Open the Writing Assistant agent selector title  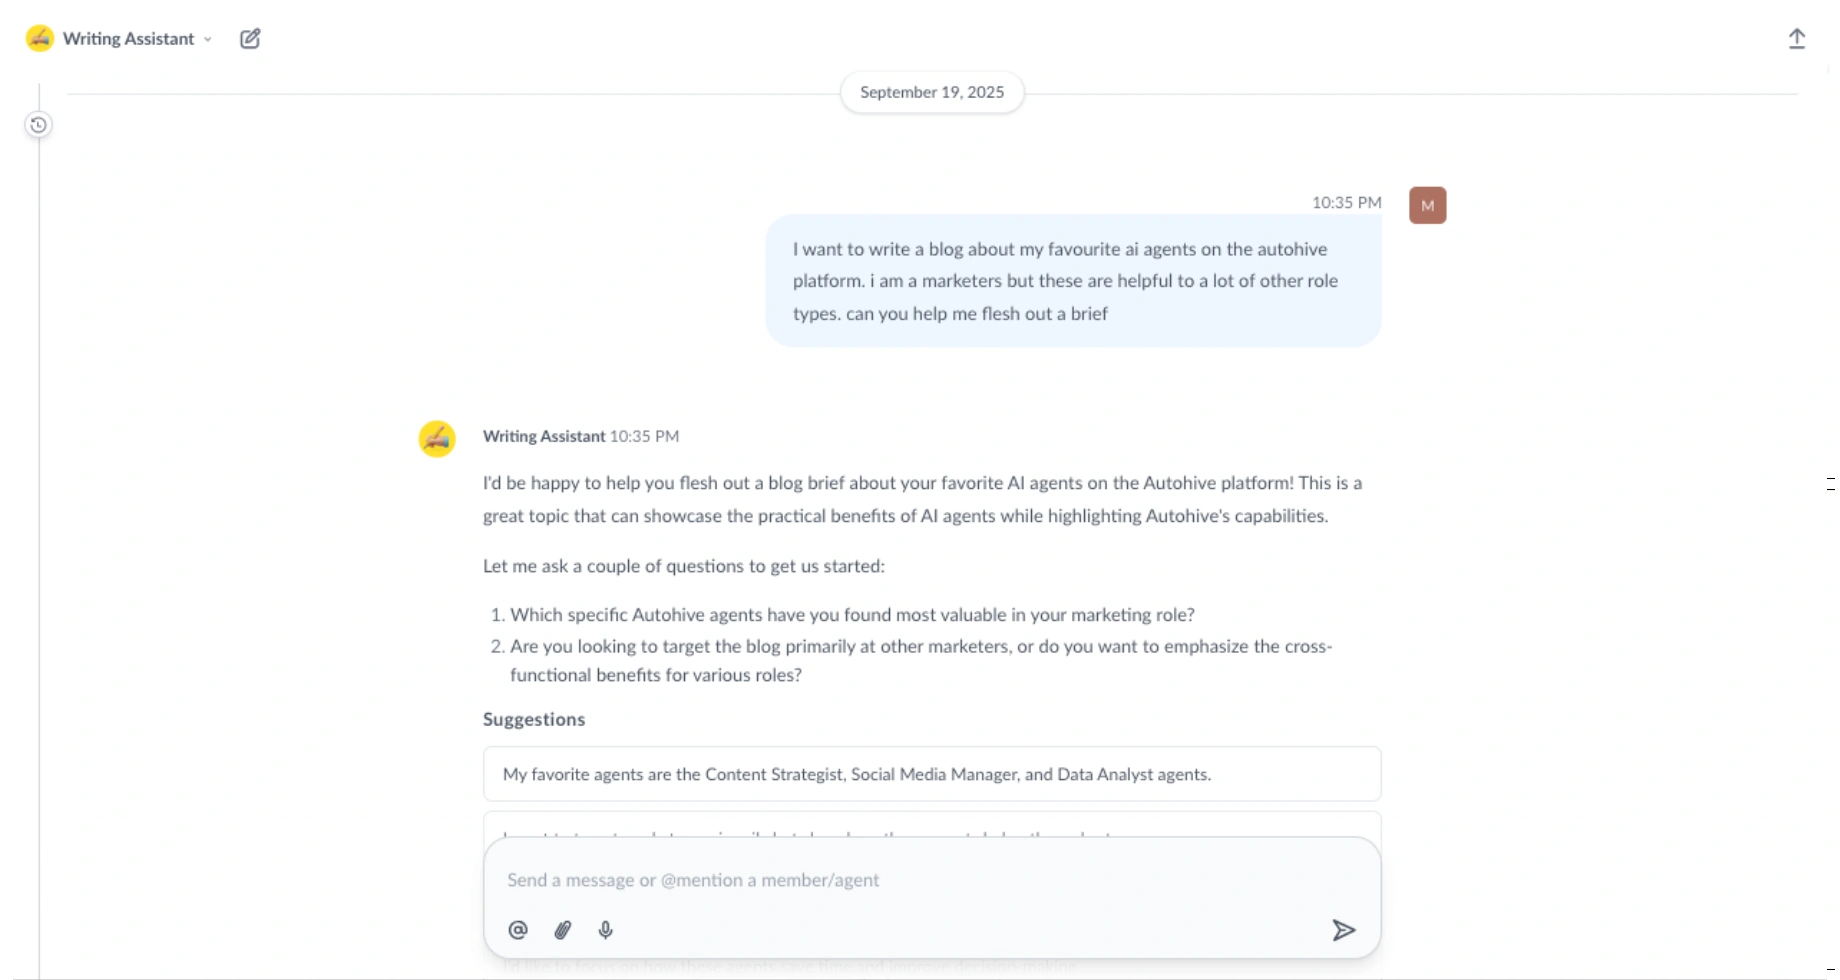coord(128,39)
